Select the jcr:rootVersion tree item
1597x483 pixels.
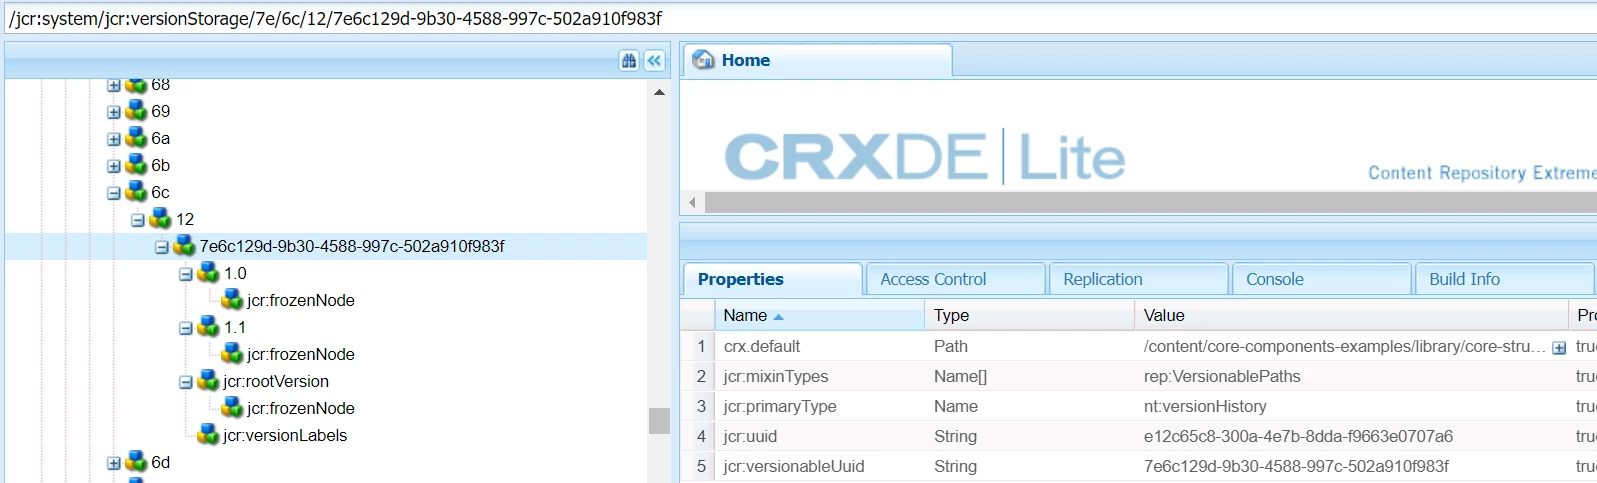coord(276,381)
